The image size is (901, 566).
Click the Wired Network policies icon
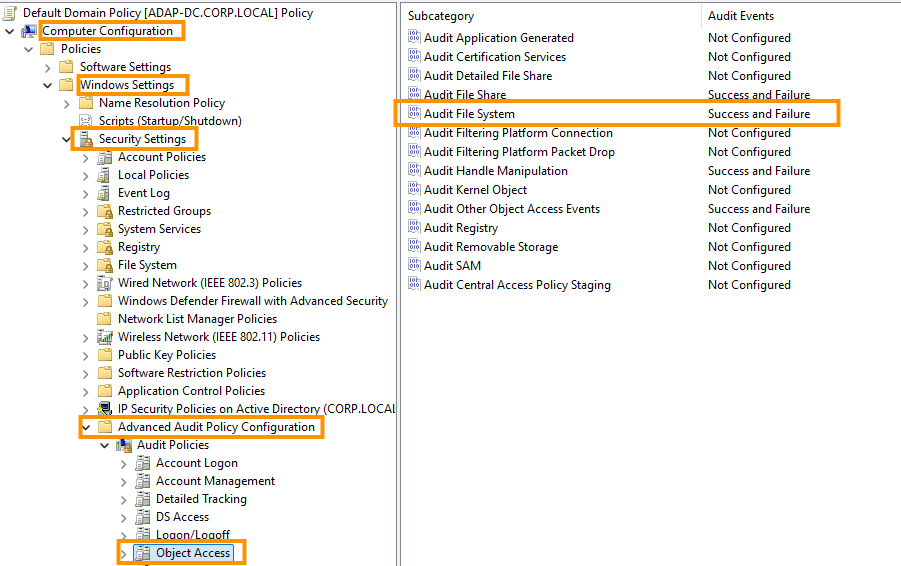pyautogui.click(x=105, y=283)
